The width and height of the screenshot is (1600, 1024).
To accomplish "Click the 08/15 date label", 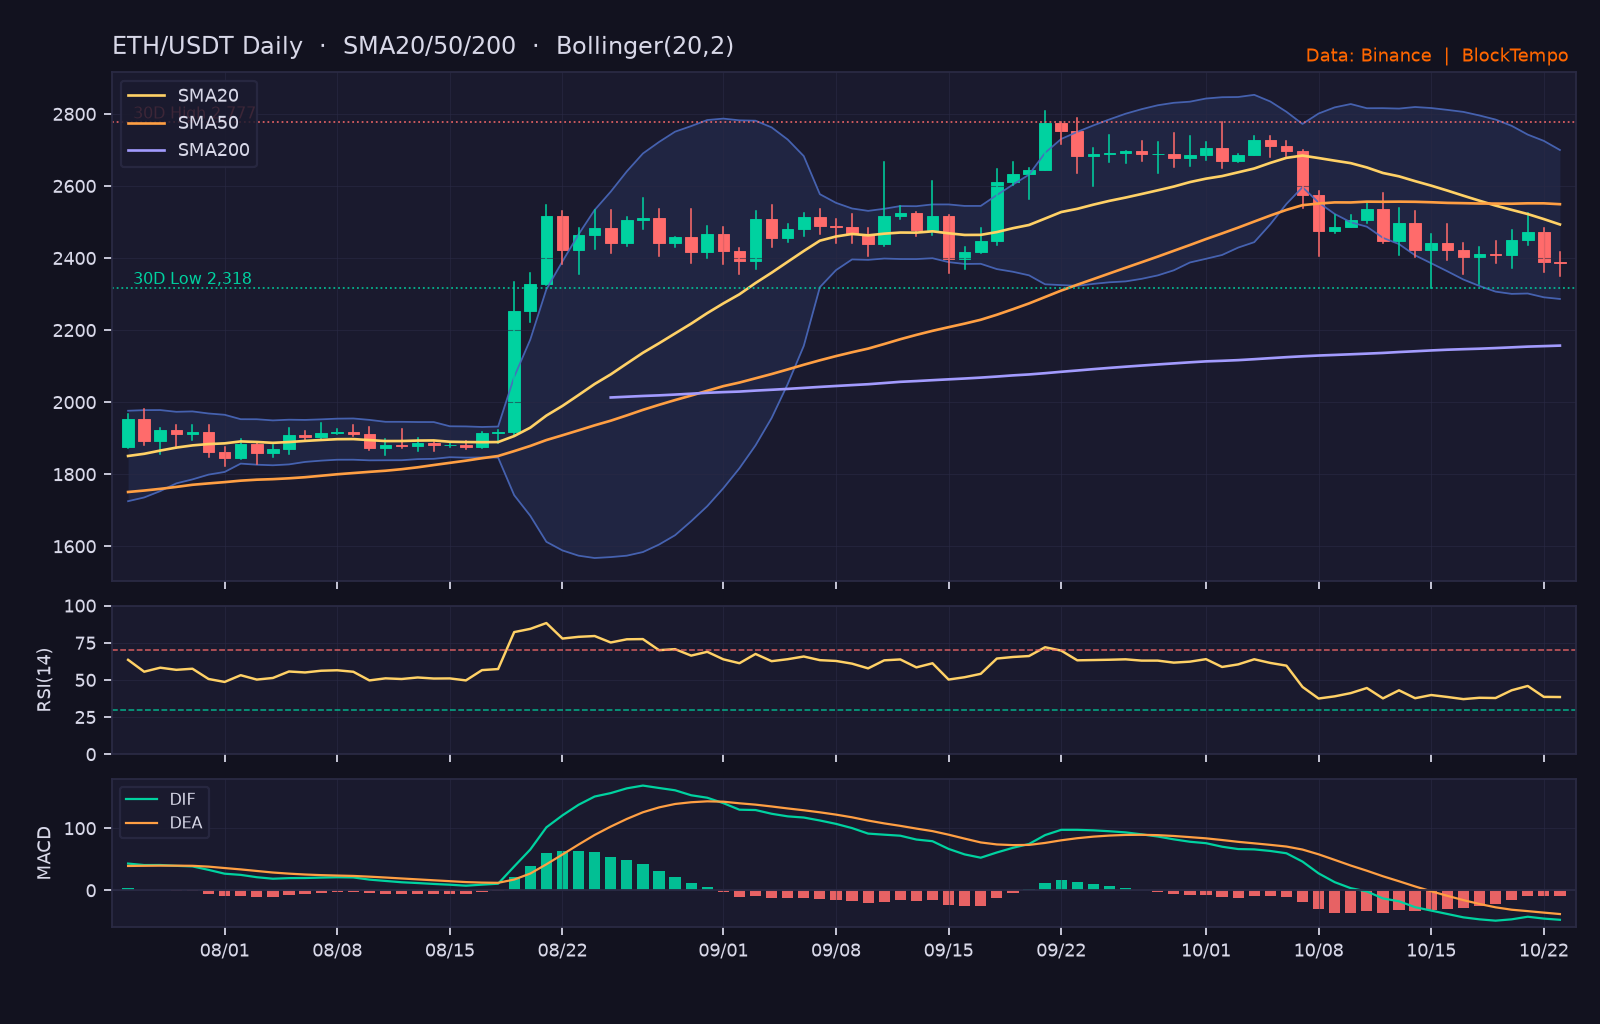I will (x=450, y=950).
